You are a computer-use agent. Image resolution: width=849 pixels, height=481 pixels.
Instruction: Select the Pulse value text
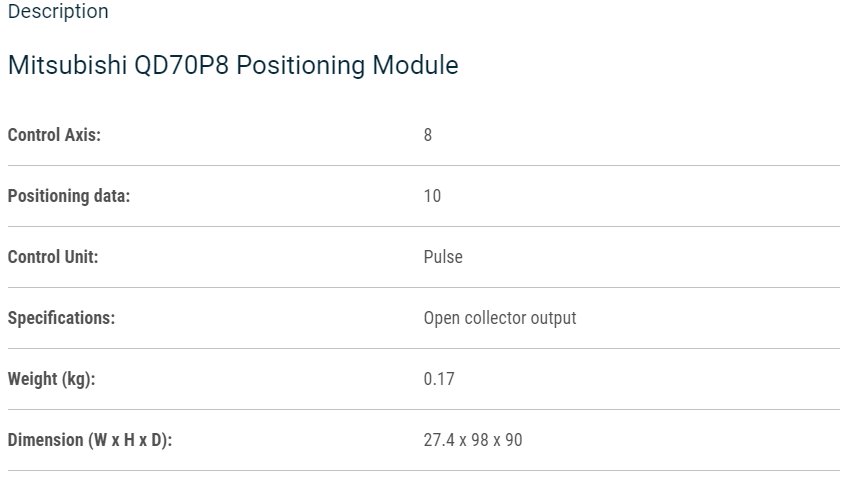pyautogui.click(x=443, y=257)
